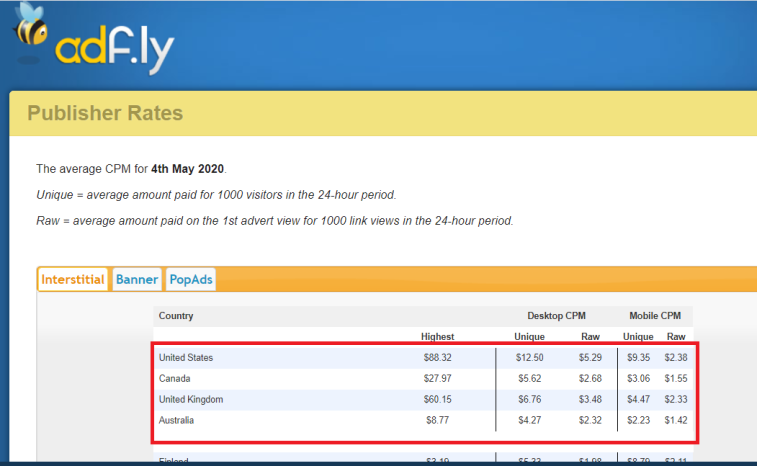Select the Country column header
Image resolution: width=757 pixels, height=466 pixels.
(x=176, y=316)
